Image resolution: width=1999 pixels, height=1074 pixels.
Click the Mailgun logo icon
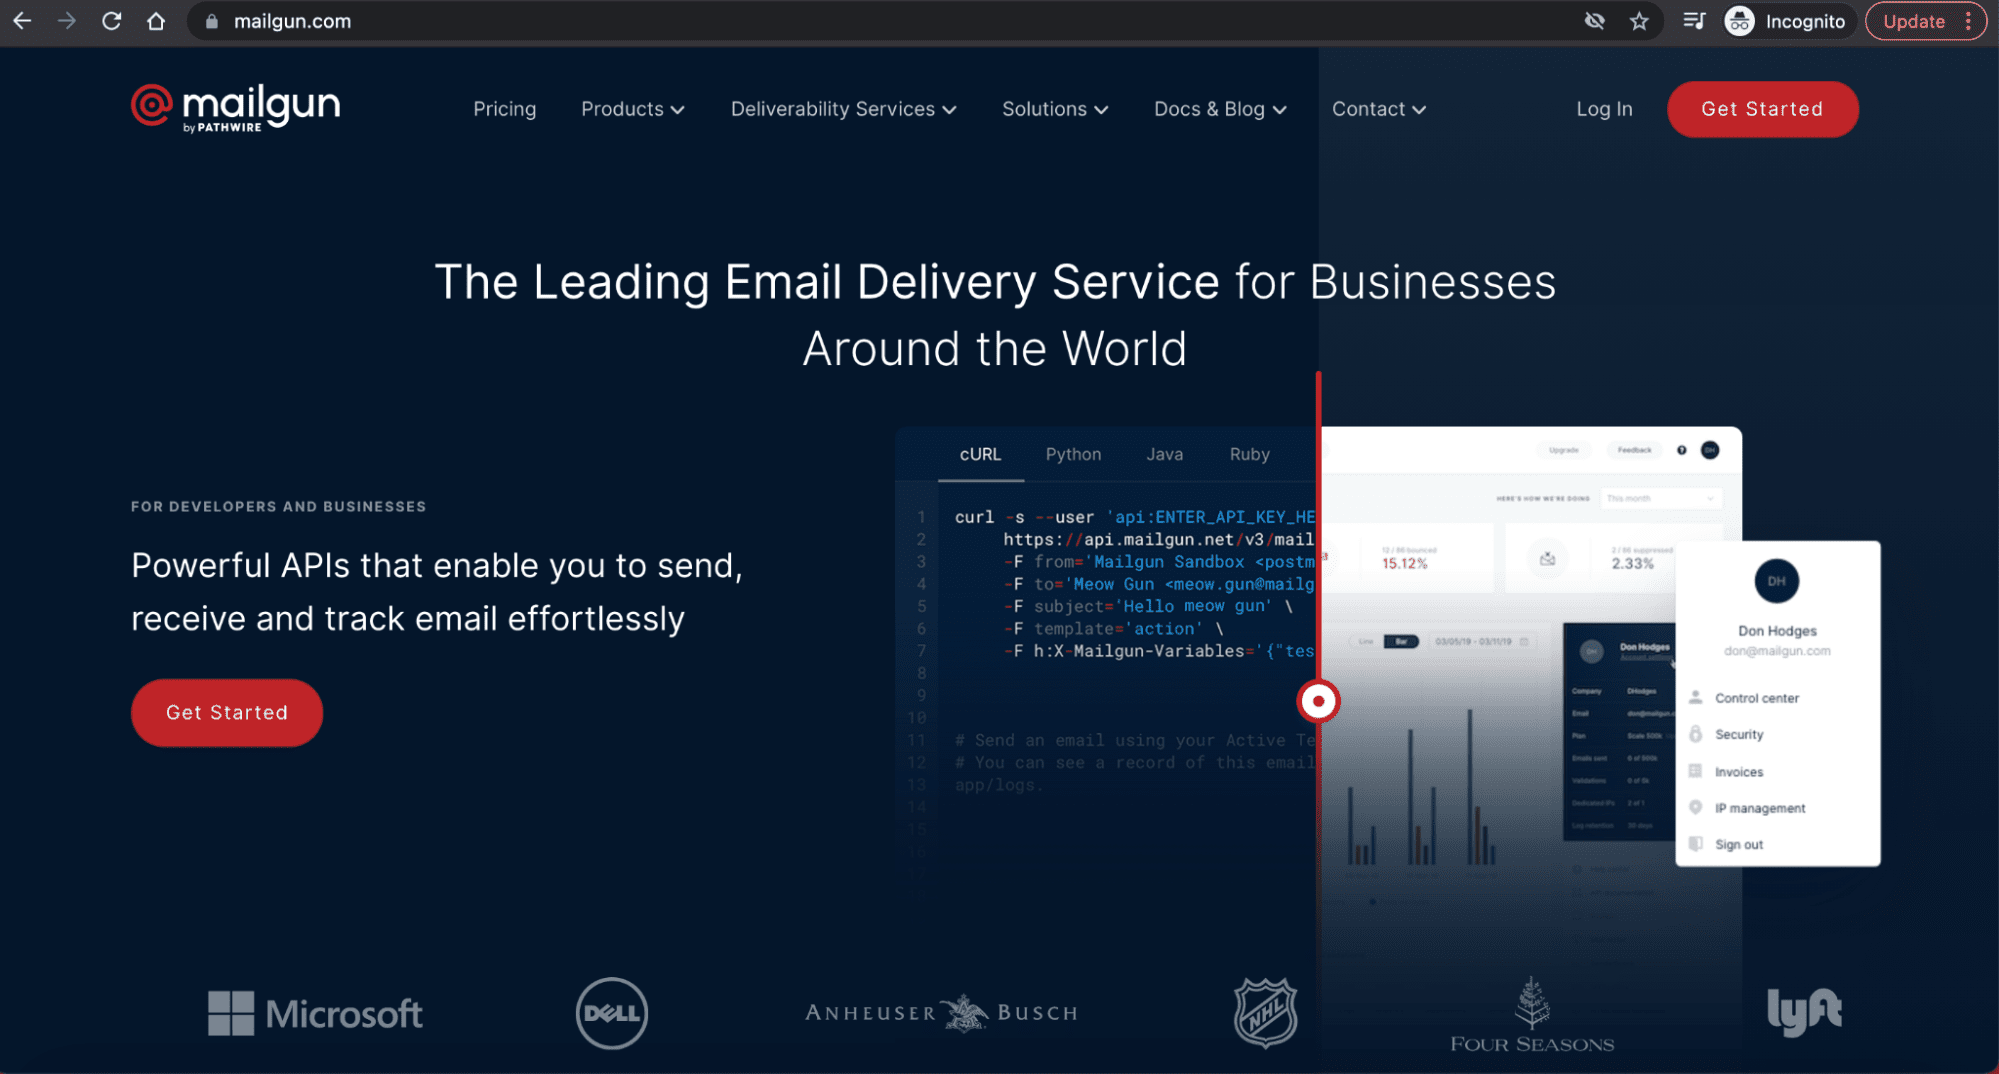[152, 107]
